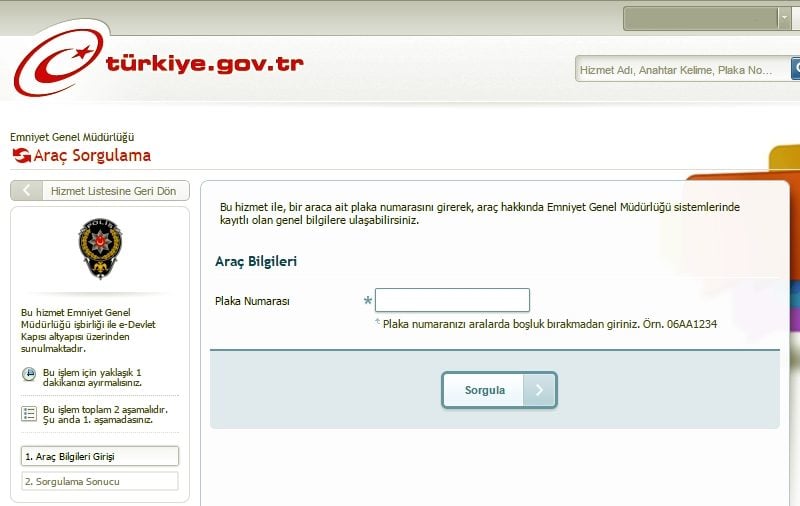Click the Araç Sorgulama page heading
This screenshot has width=800, height=506.
click(x=92, y=155)
